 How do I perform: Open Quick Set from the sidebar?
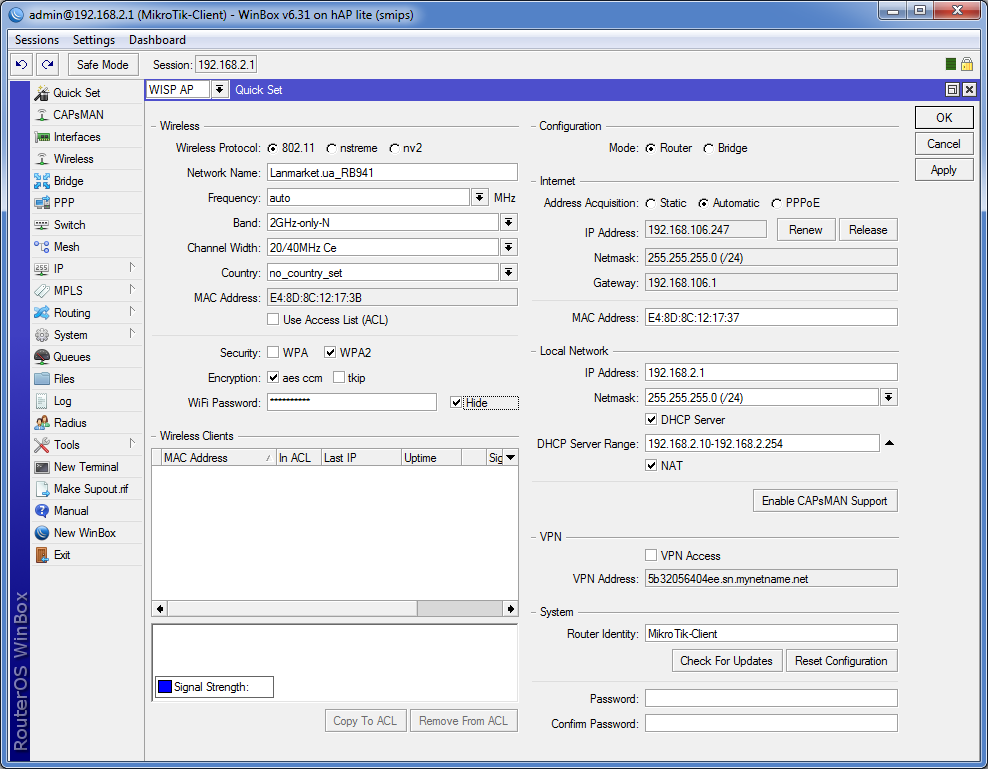pos(86,93)
